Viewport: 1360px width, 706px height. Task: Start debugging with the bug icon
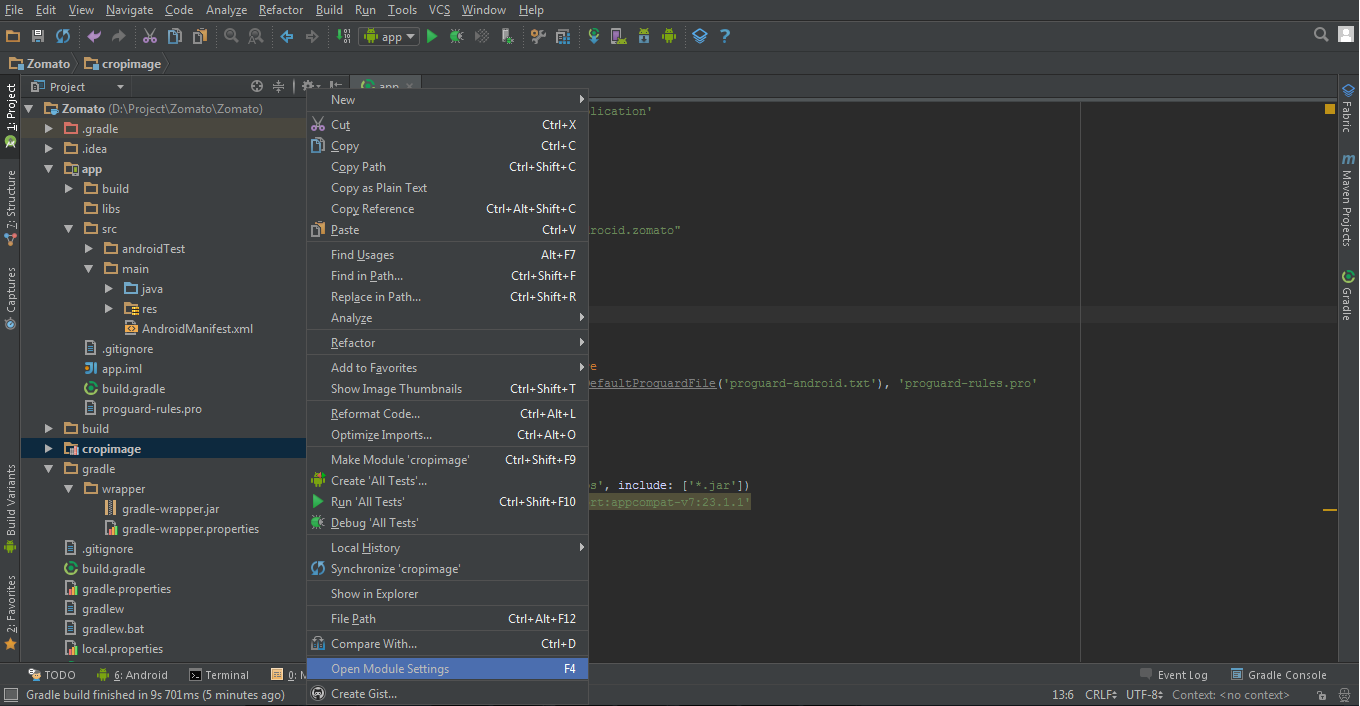(x=457, y=36)
